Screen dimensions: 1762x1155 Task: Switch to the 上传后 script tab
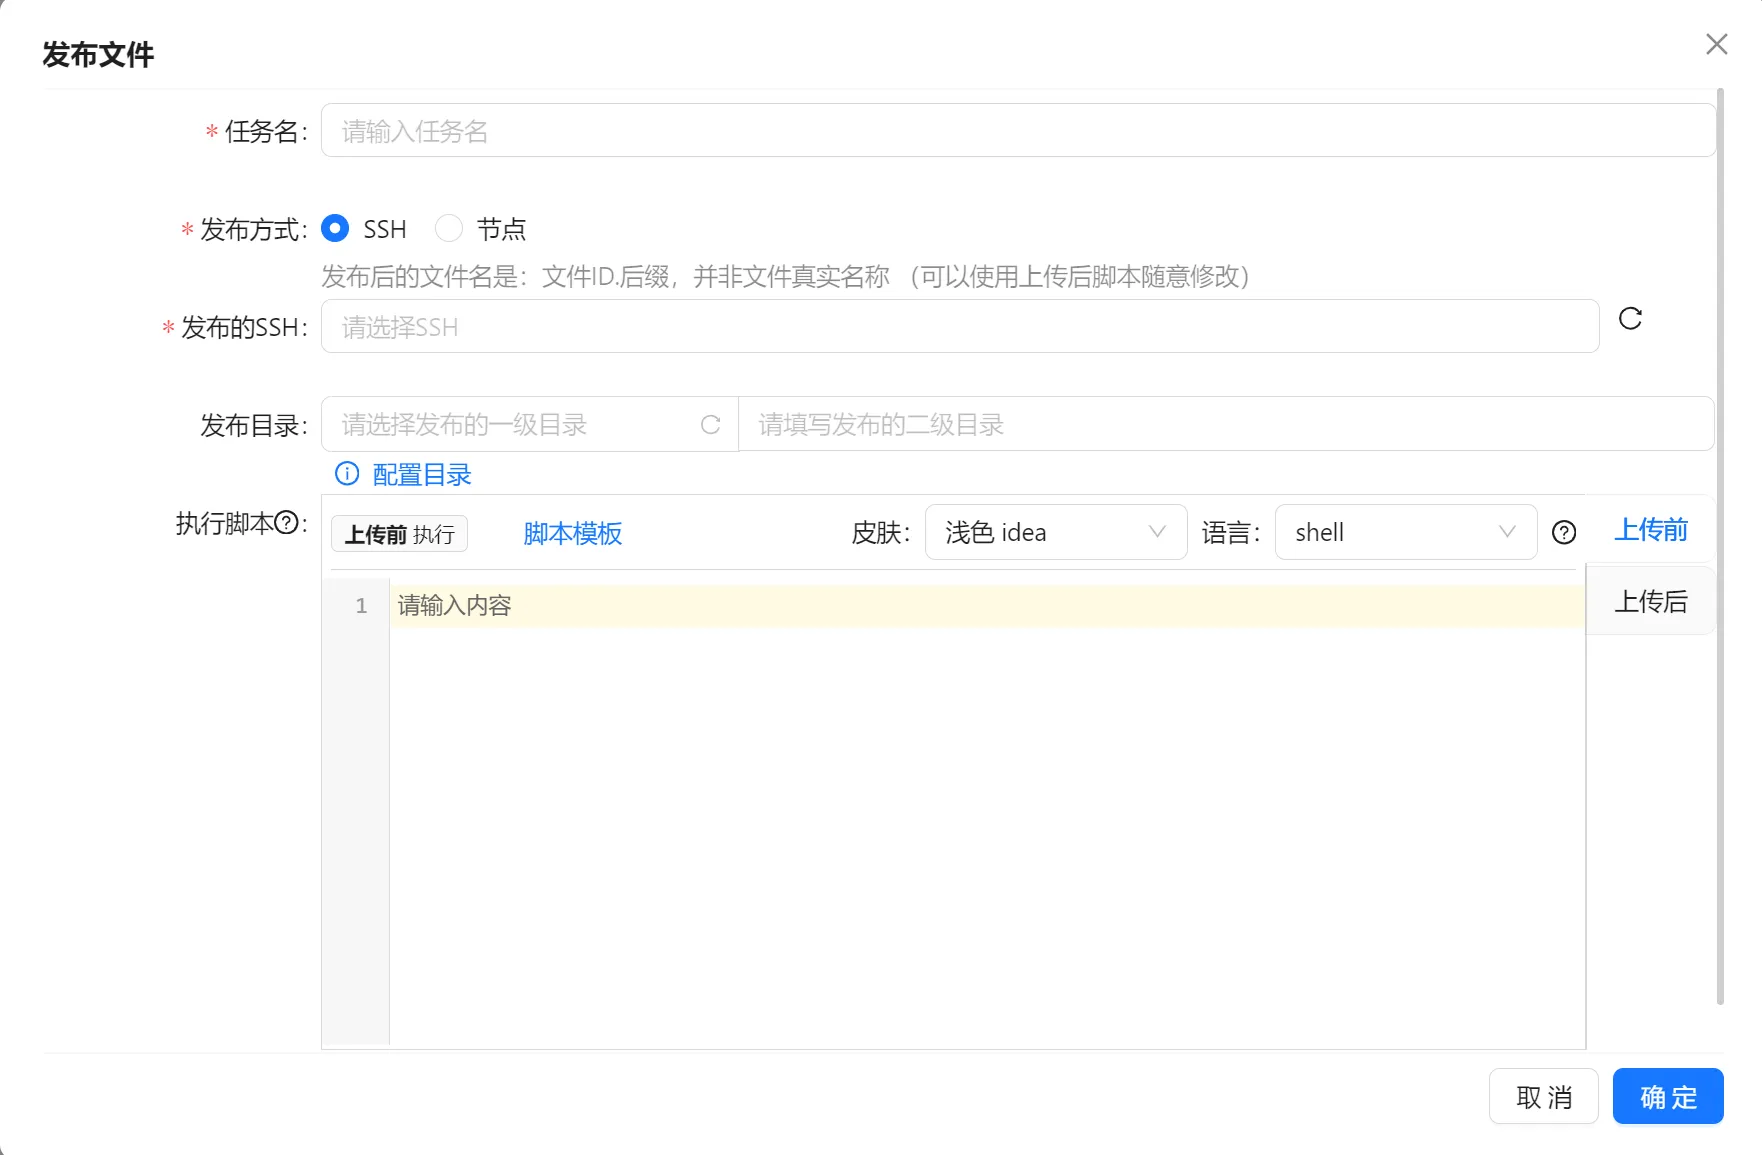point(1650,602)
